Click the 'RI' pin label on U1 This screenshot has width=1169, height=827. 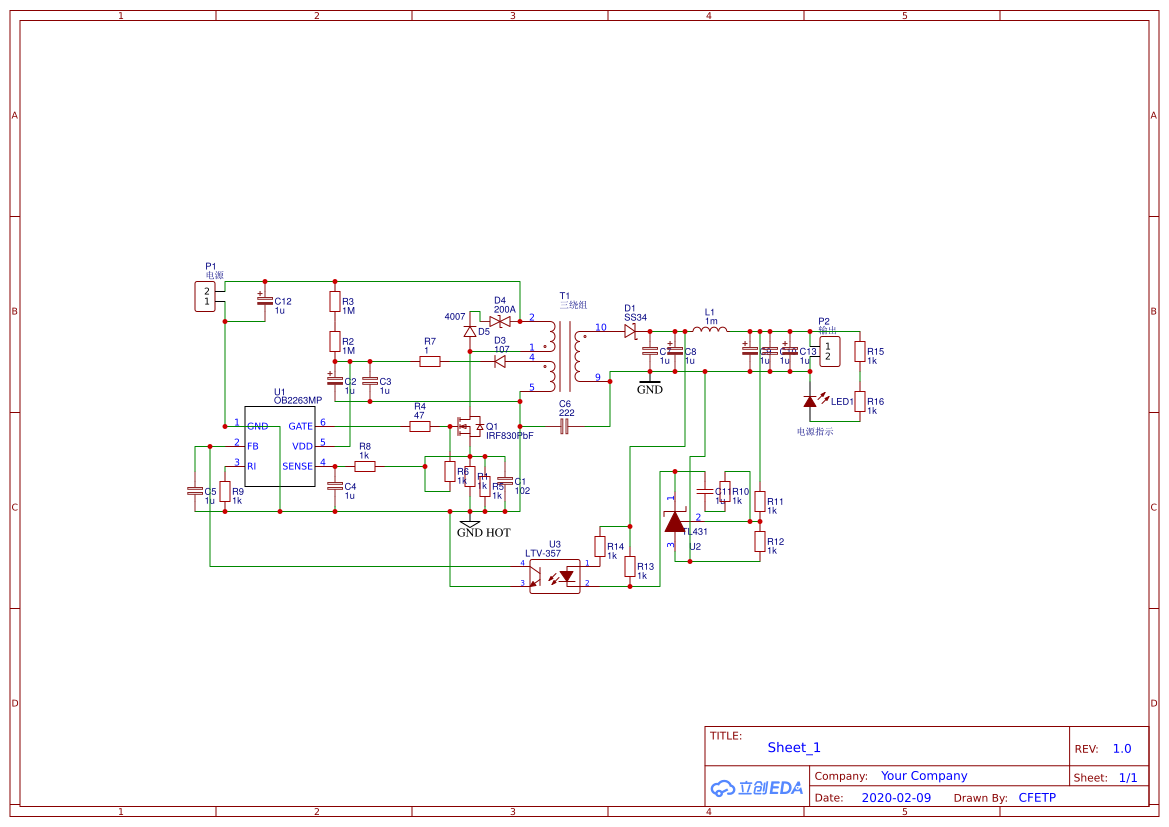coord(251,467)
